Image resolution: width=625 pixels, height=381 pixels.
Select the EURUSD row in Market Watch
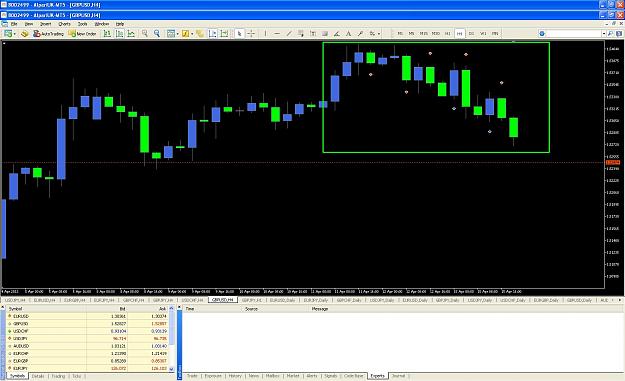tap(87, 316)
